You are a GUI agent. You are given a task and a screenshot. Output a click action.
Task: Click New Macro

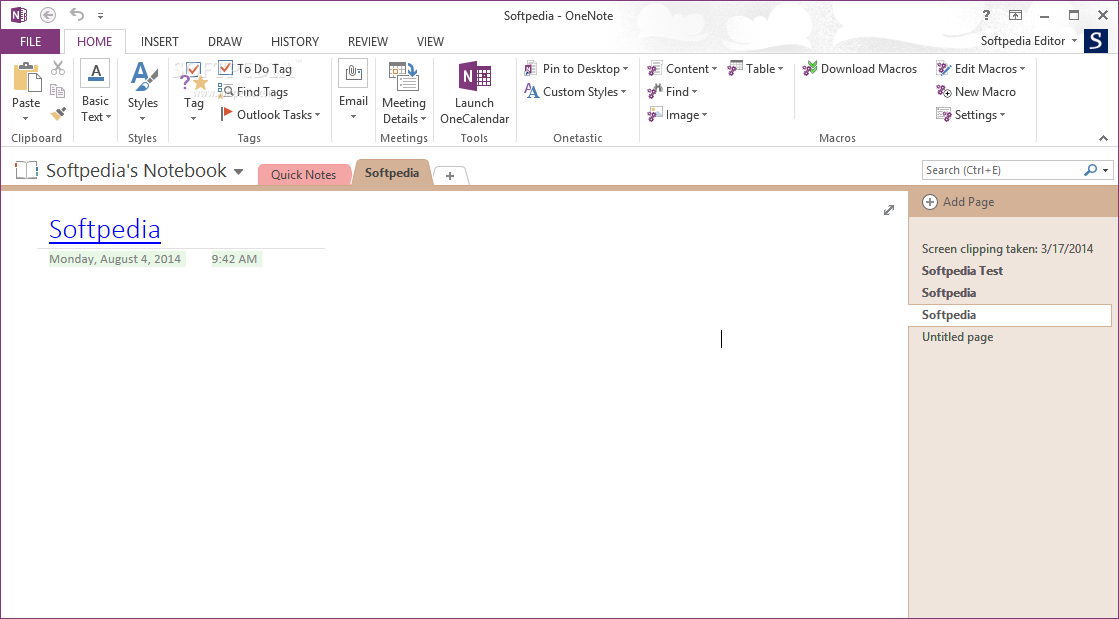click(976, 91)
